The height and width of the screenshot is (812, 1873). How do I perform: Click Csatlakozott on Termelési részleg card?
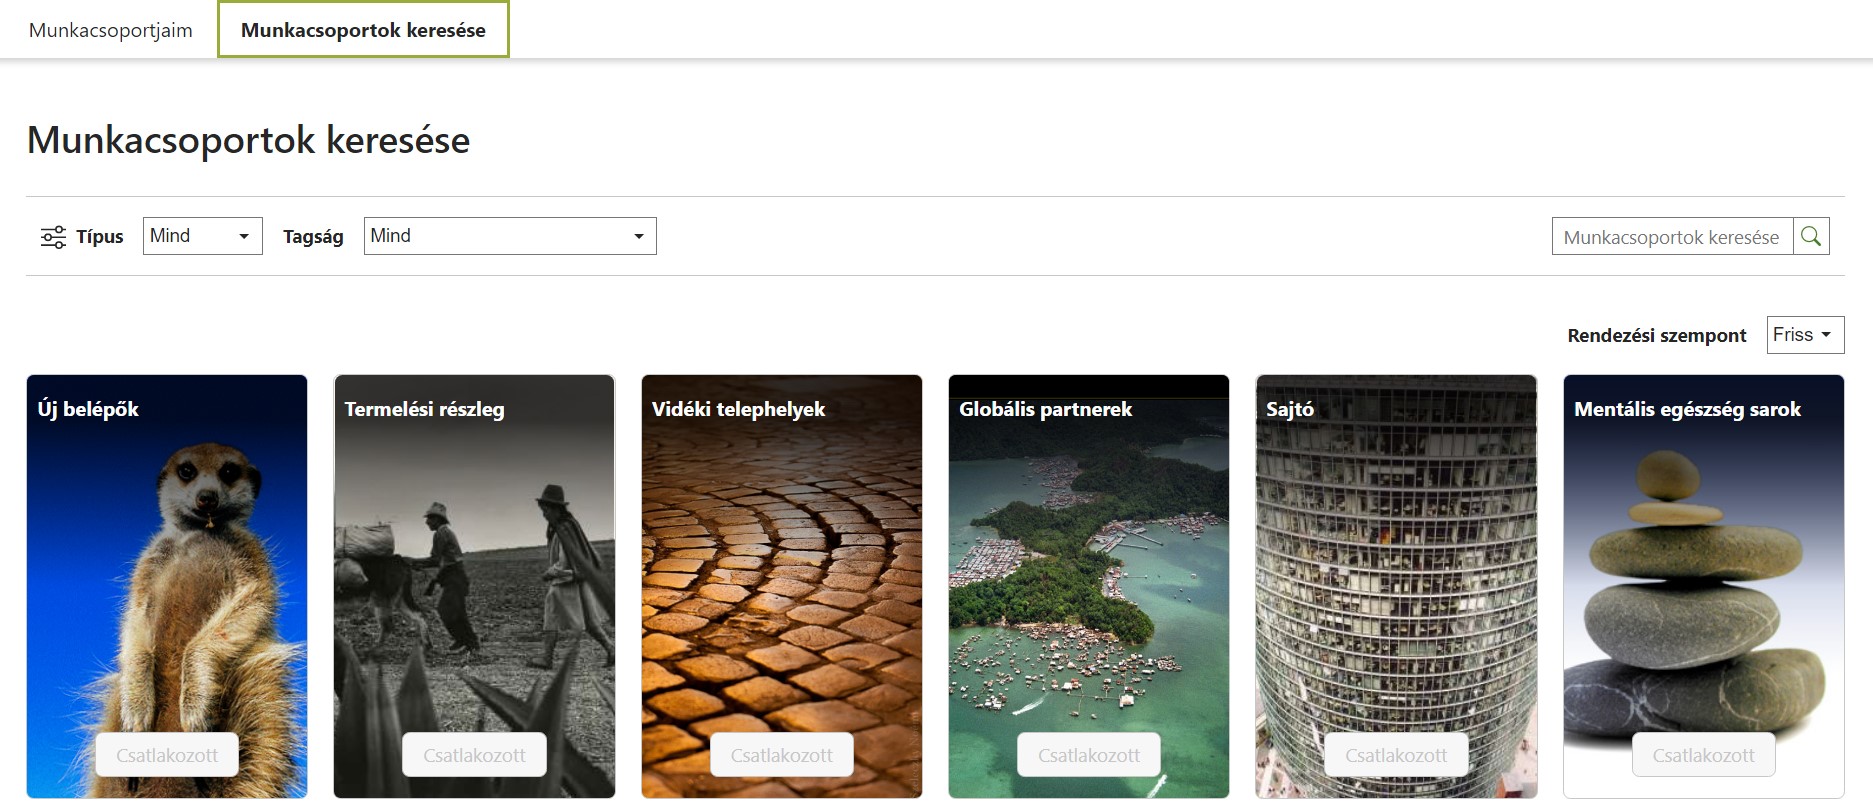click(x=474, y=755)
